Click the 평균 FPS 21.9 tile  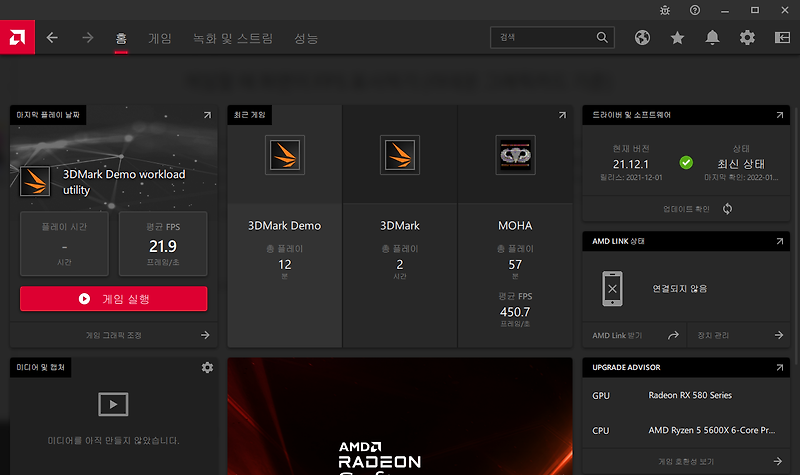click(163, 244)
